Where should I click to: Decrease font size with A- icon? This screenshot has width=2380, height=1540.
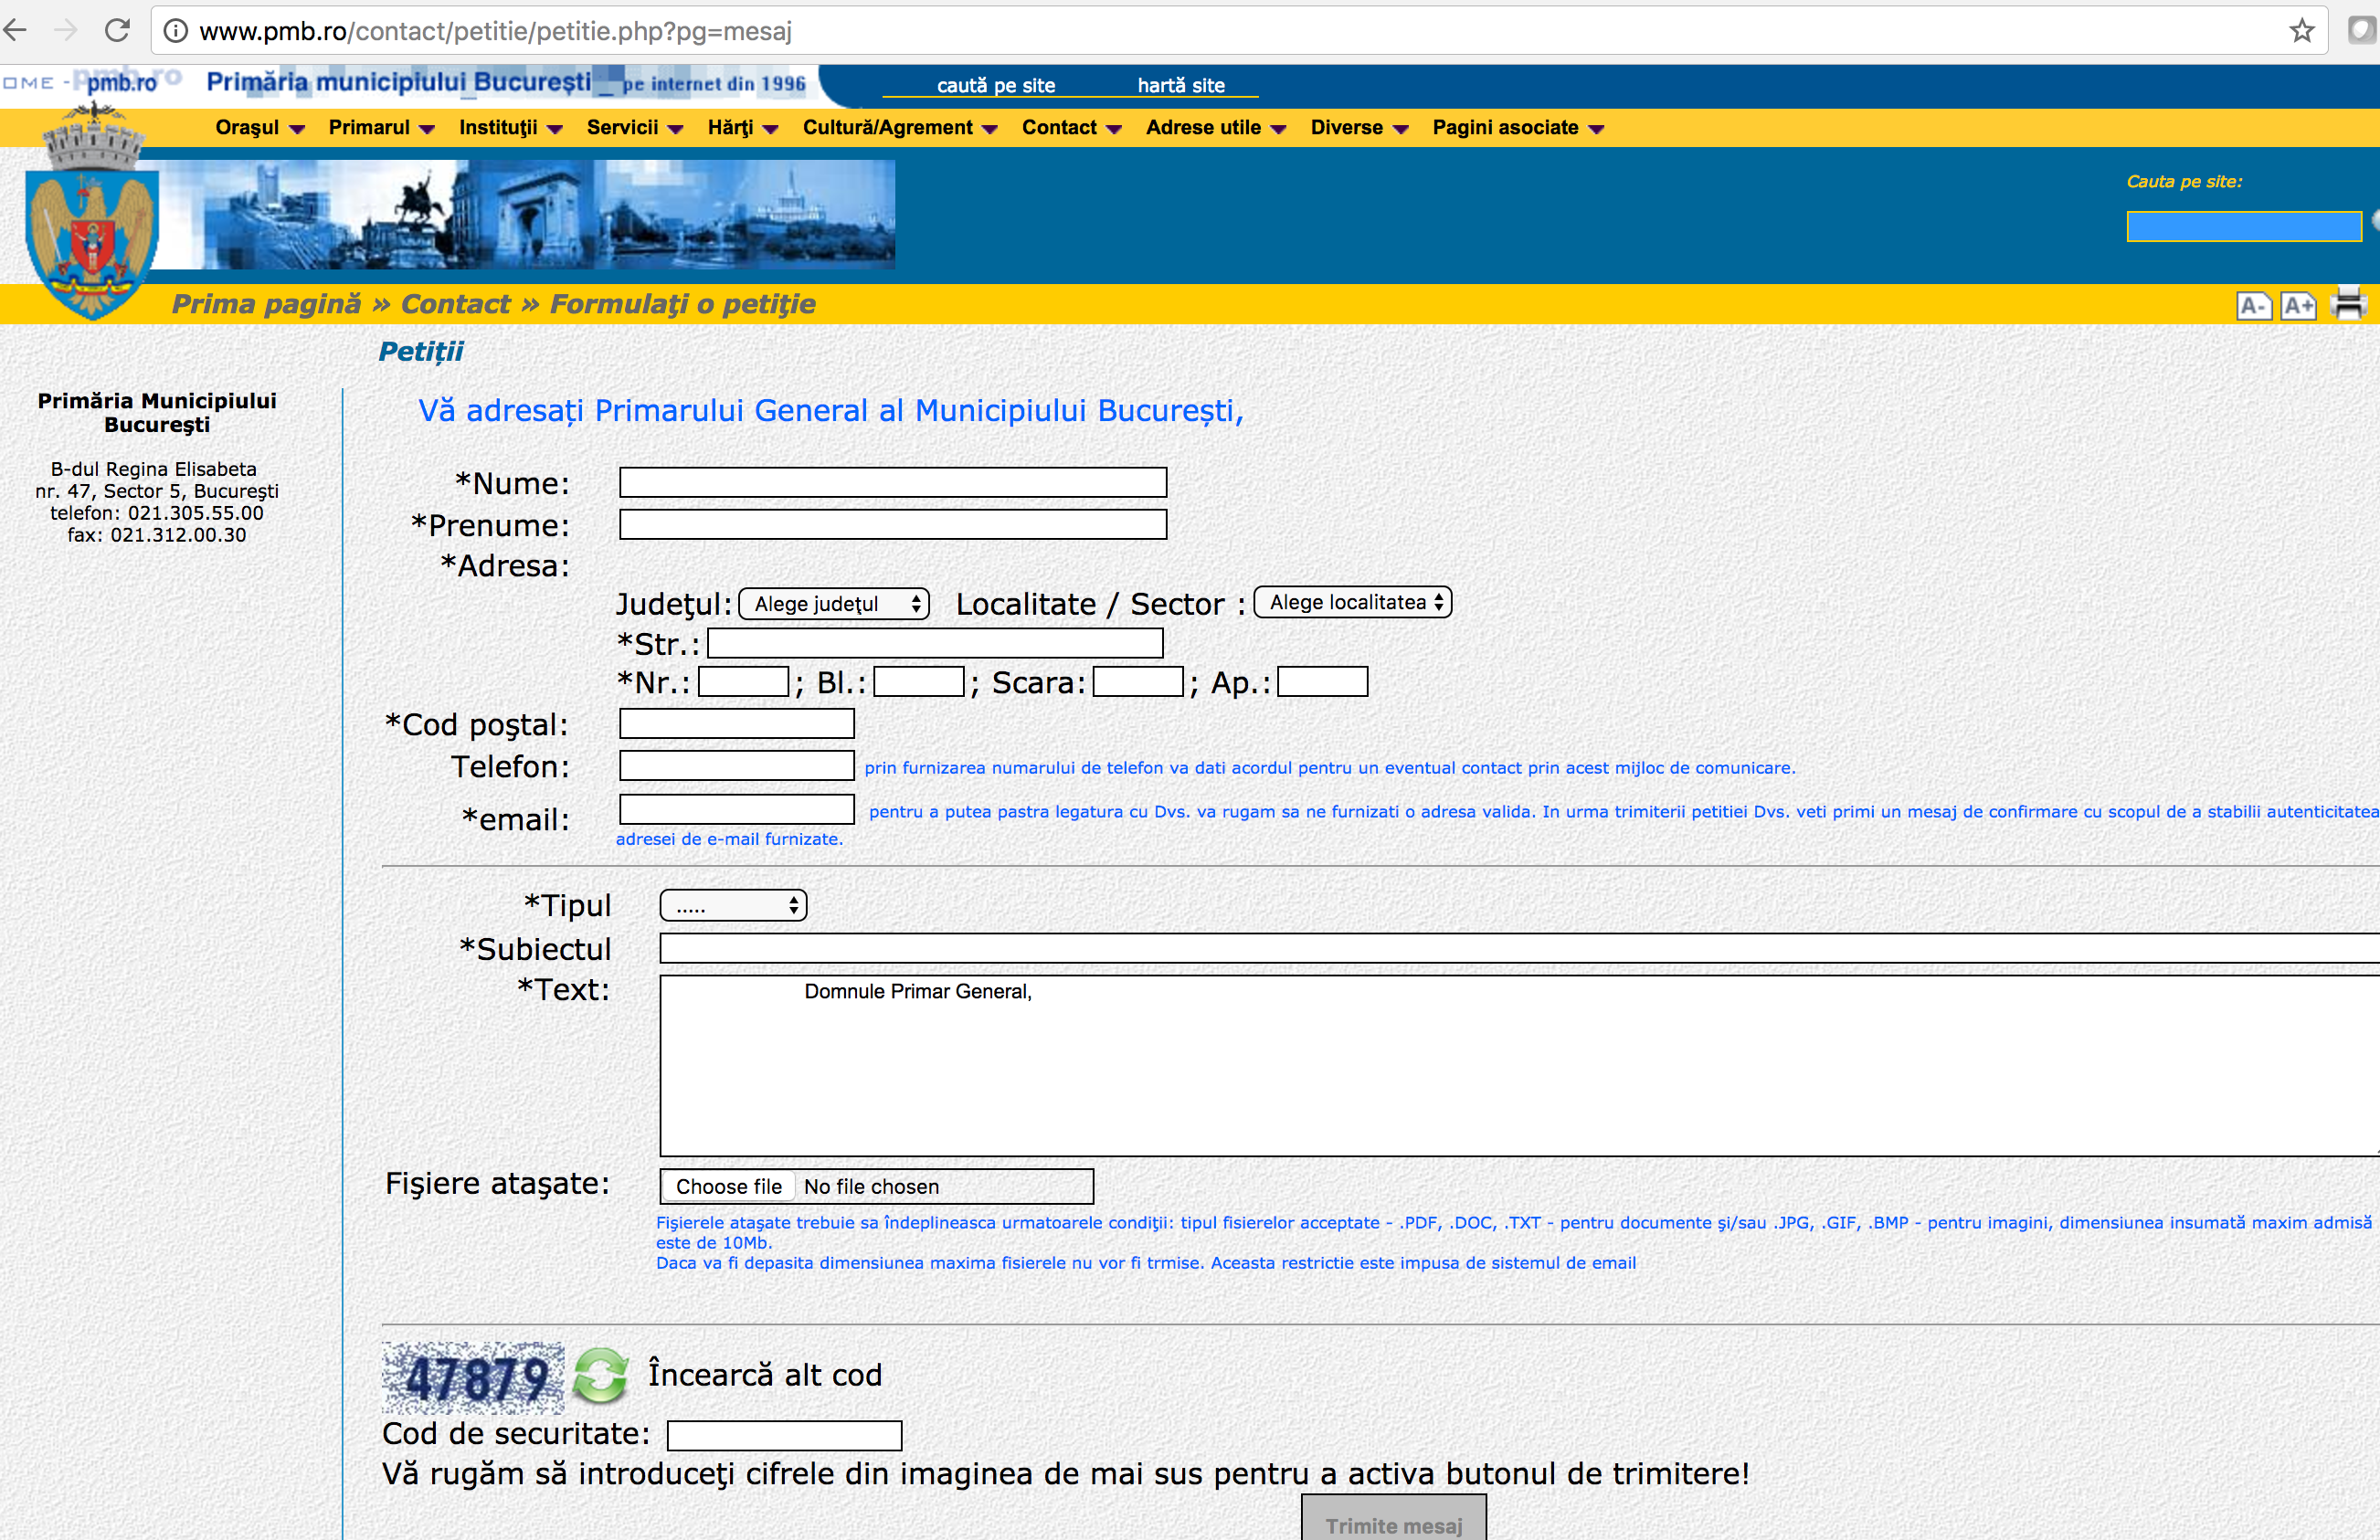click(2254, 305)
